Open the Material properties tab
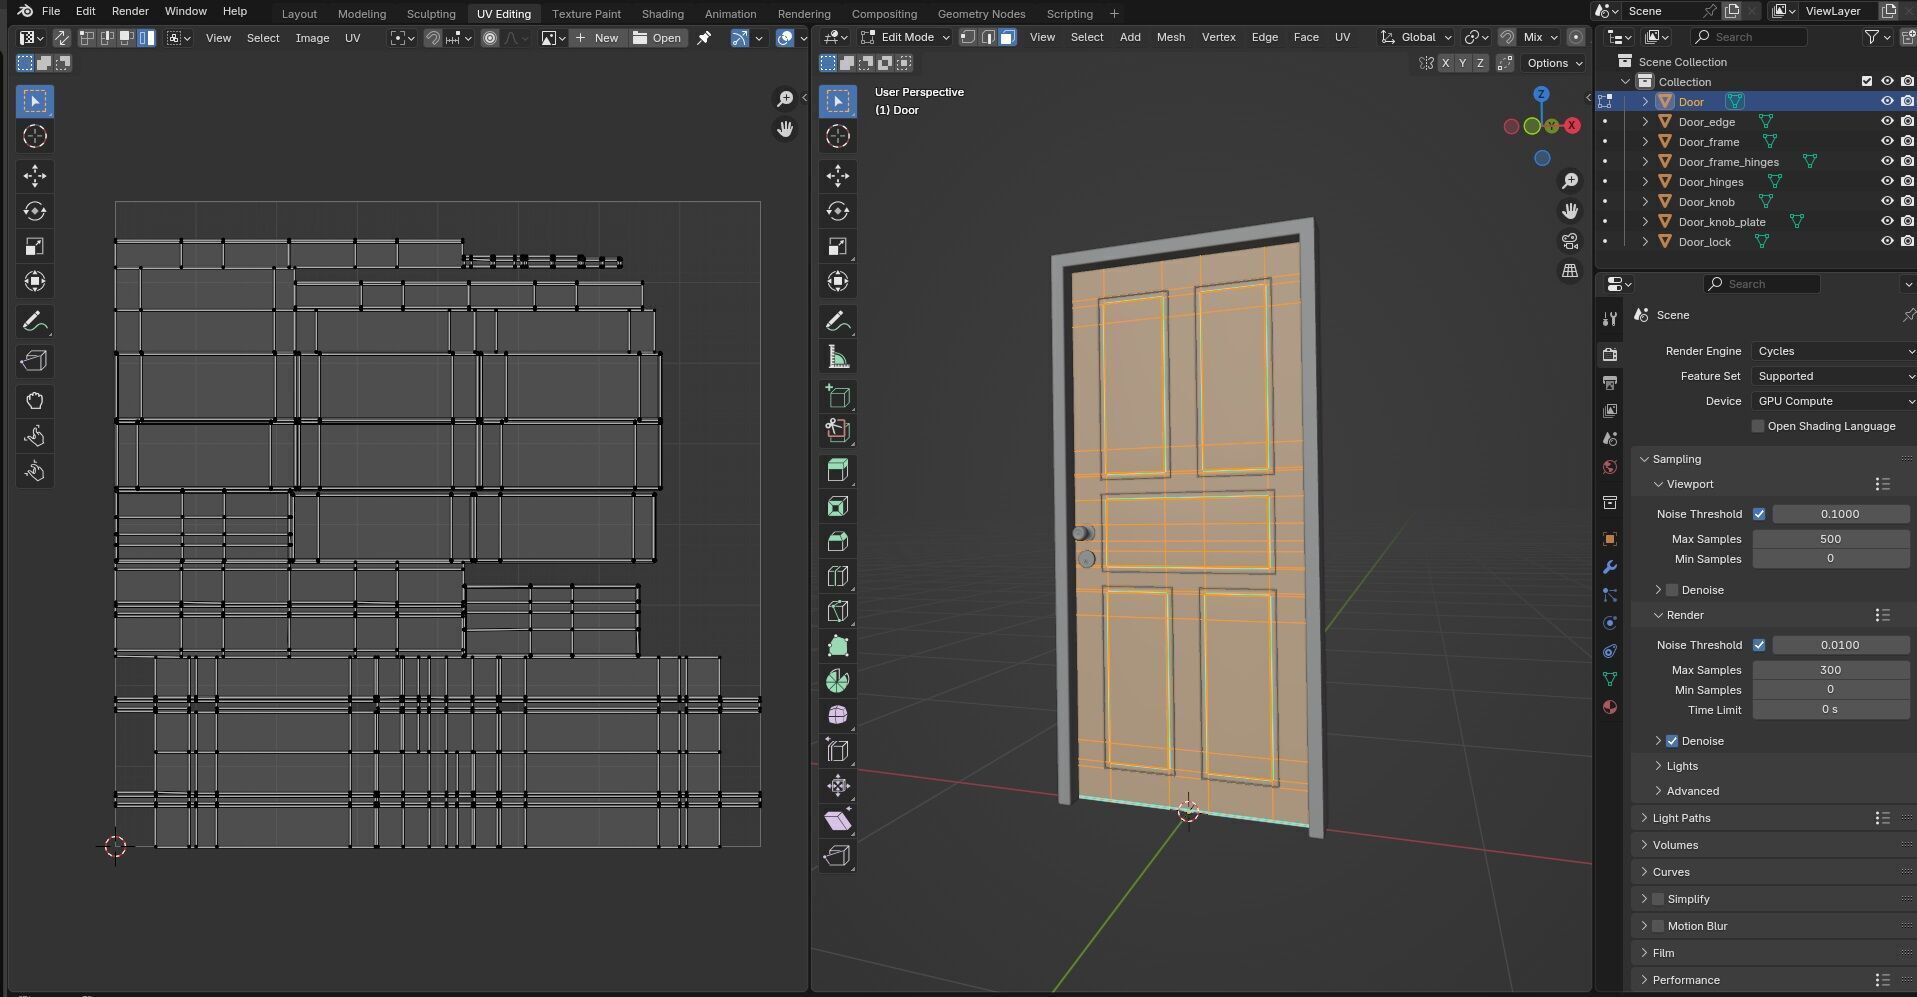This screenshot has height=997, width=1917. (1609, 707)
